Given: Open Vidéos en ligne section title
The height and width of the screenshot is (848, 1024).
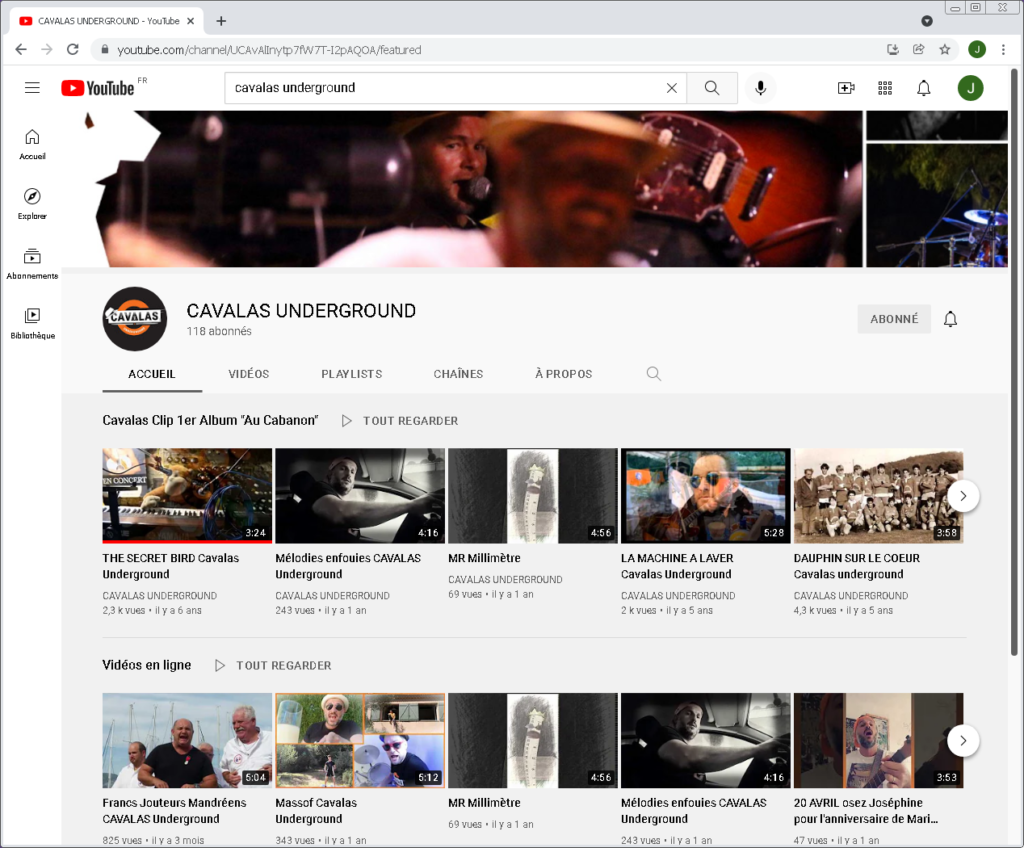Looking at the screenshot, I should 147,665.
